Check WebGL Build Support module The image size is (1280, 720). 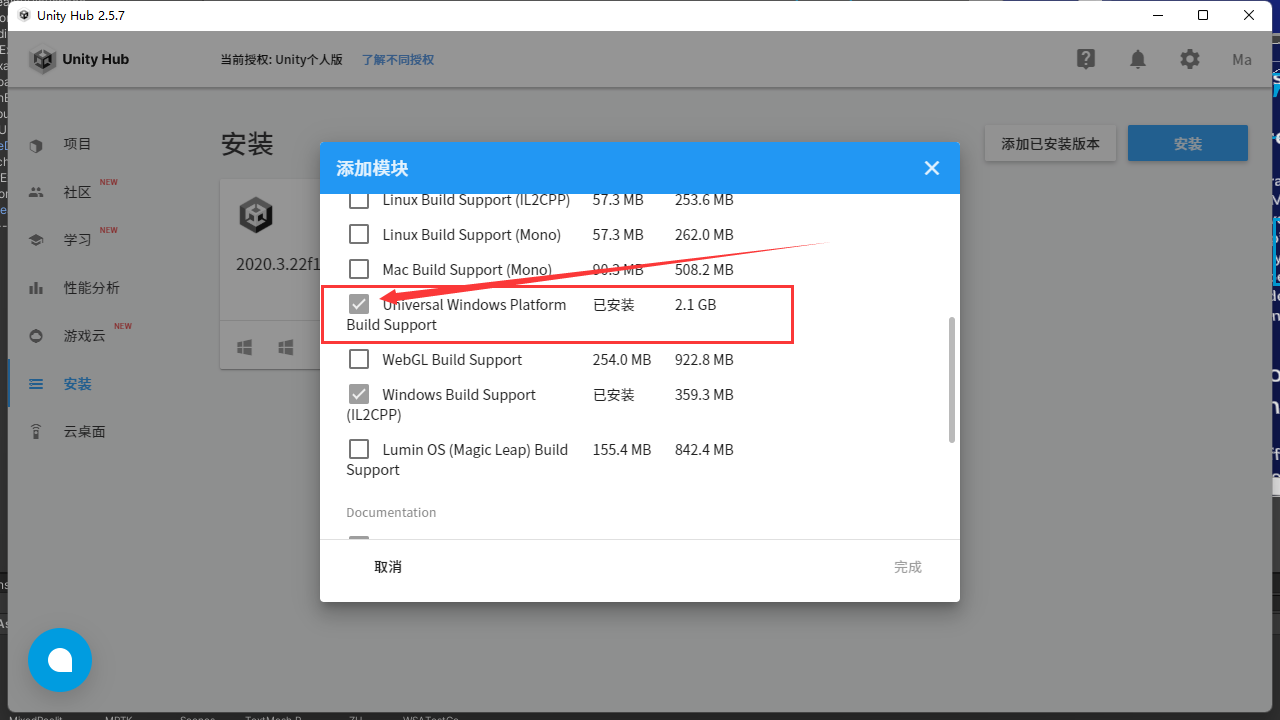pos(359,359)
